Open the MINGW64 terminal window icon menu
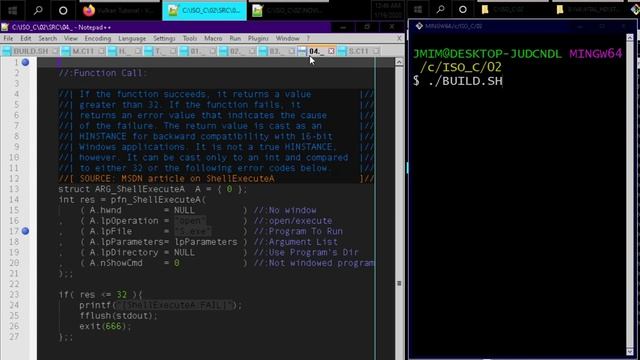This screenshot has width=640, height=360. coord(419,26)
